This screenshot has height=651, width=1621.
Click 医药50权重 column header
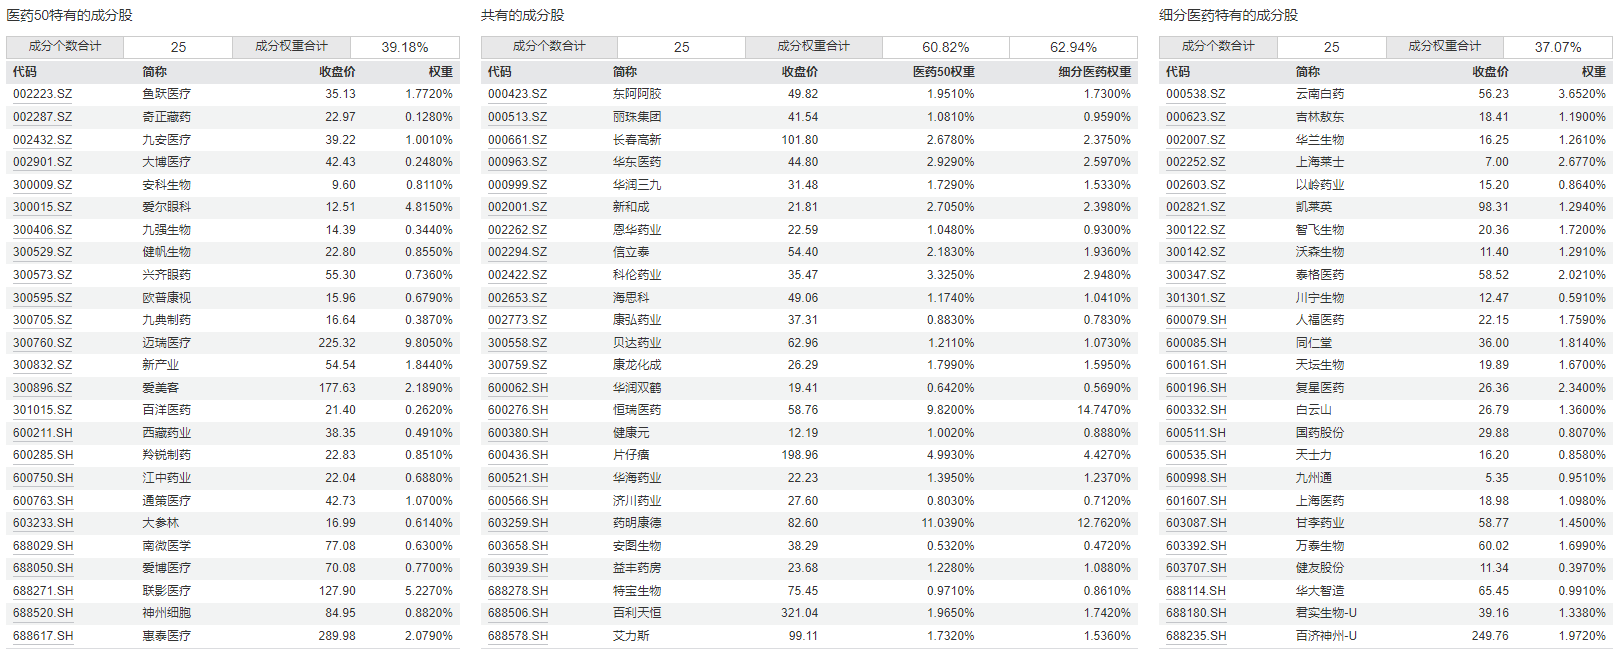coord(943,72)
